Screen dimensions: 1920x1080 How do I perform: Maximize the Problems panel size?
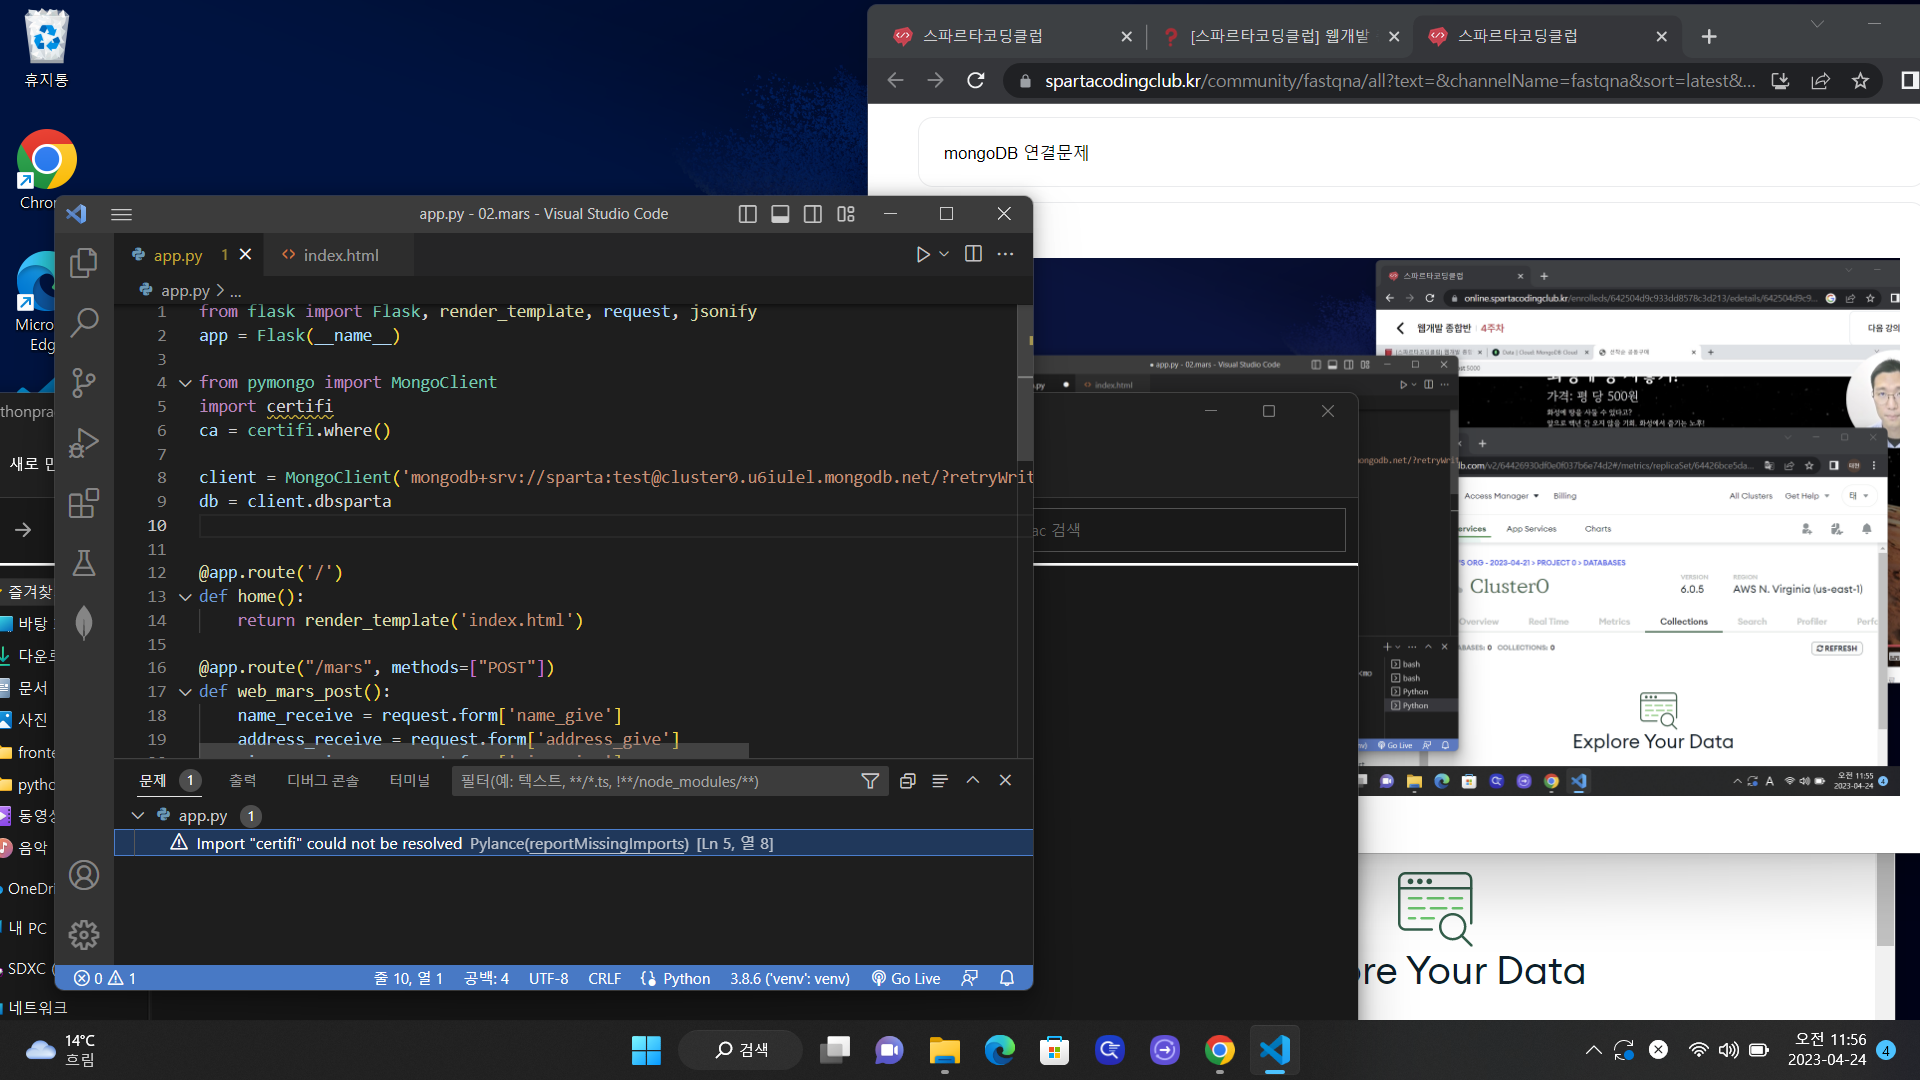point(973,781)
